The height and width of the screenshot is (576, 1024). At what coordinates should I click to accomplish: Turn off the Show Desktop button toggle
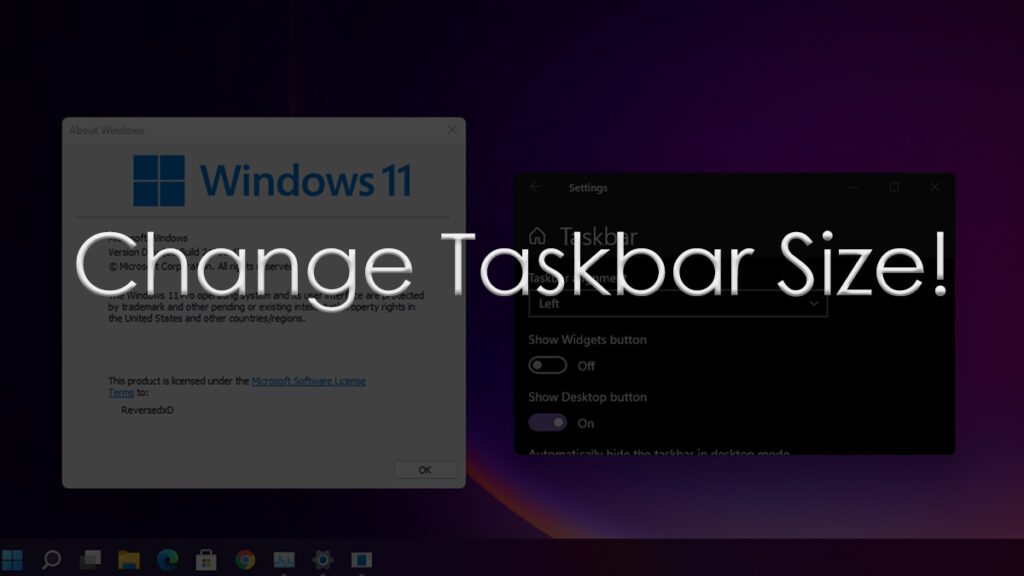(x=548, y=422)
